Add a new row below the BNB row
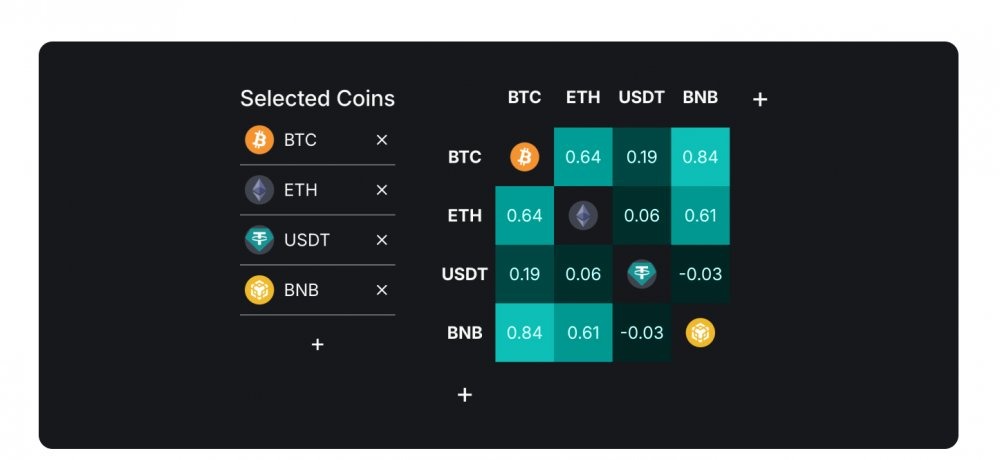This screenshot has width=1000, height=460. [465, 395]
